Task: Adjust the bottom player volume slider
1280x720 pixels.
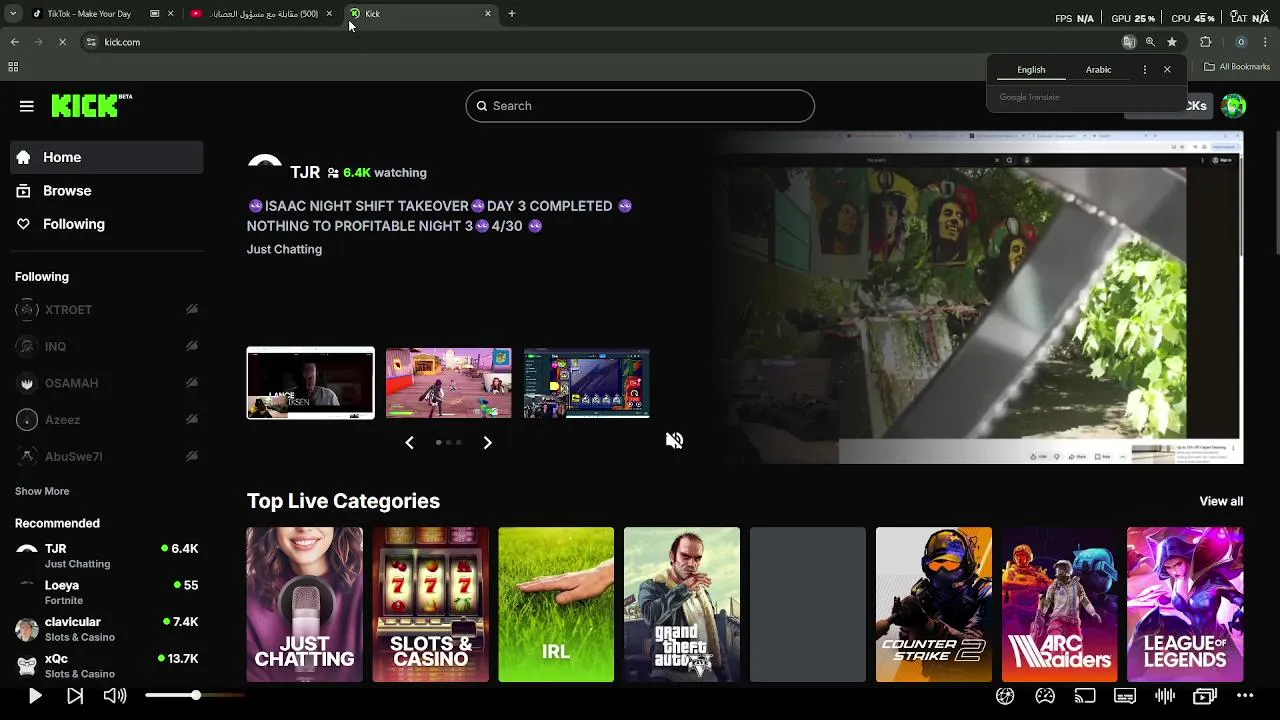Action: (195, 695)
